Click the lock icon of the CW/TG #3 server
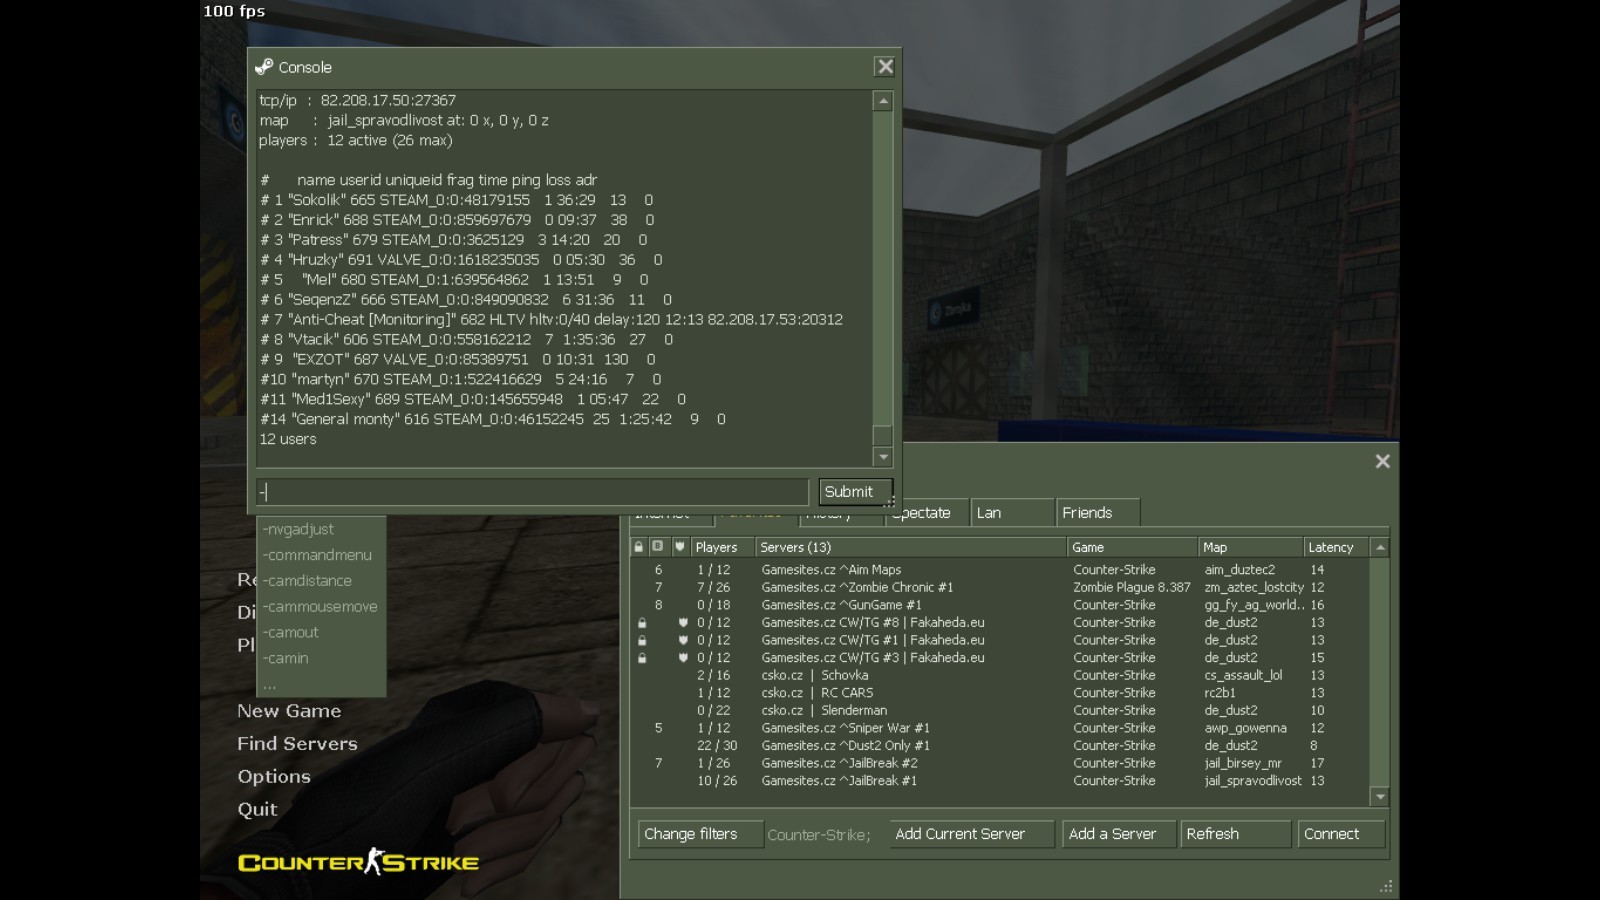Screen dimensions: 1600x900 click(x=642, y=658)
